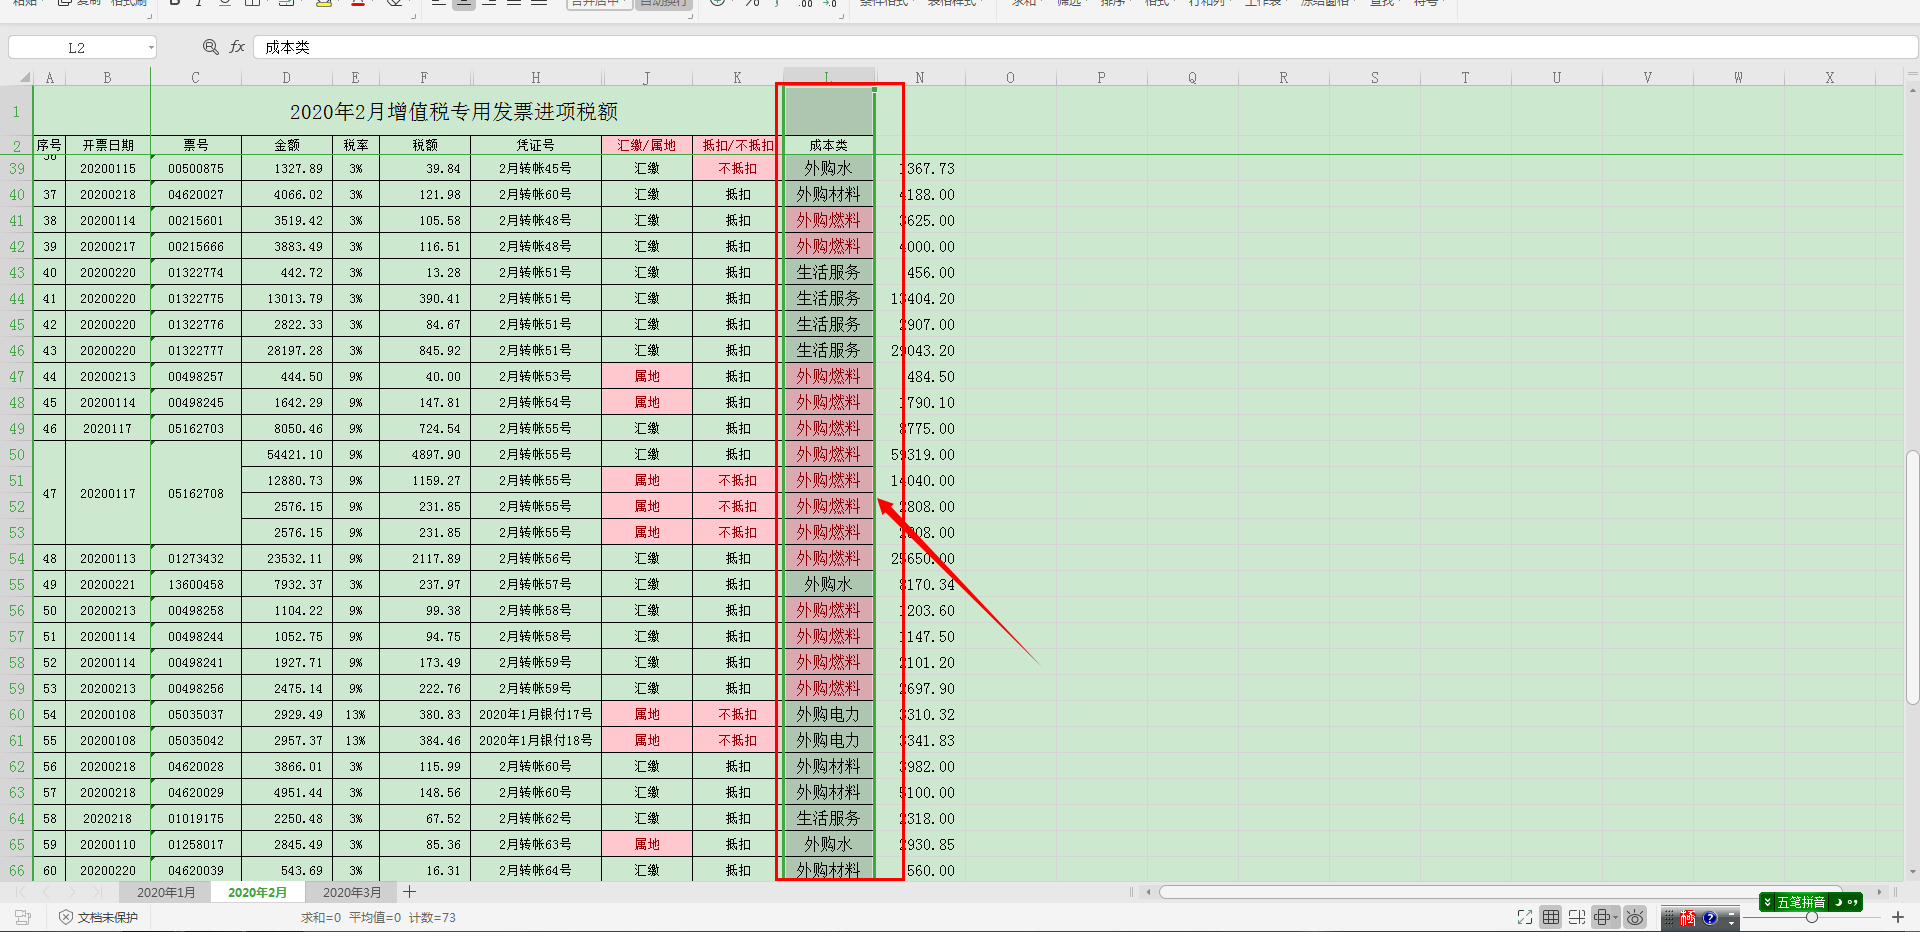Switch to the 2020年1月 sheet tab
The image size is (1920, 932).
[x=166, y=892]
